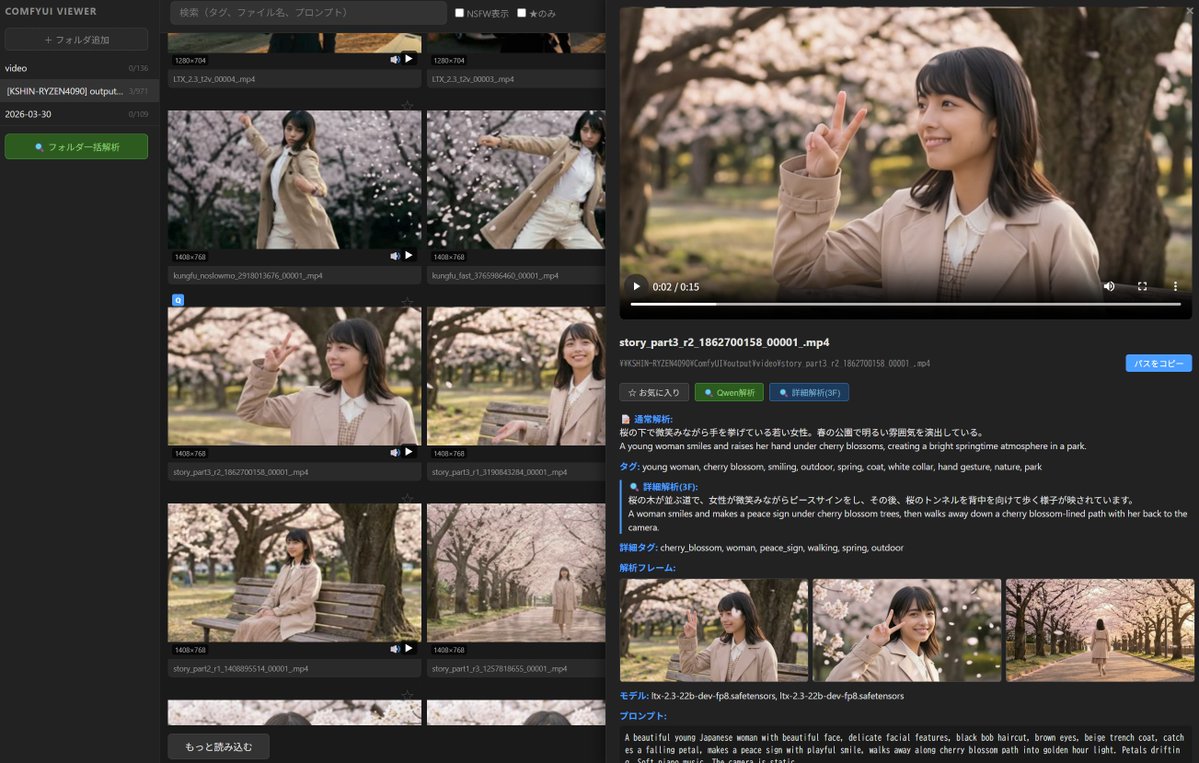Click the パスをコピー button
The image size is (1199, 763).
[1158, 363]
